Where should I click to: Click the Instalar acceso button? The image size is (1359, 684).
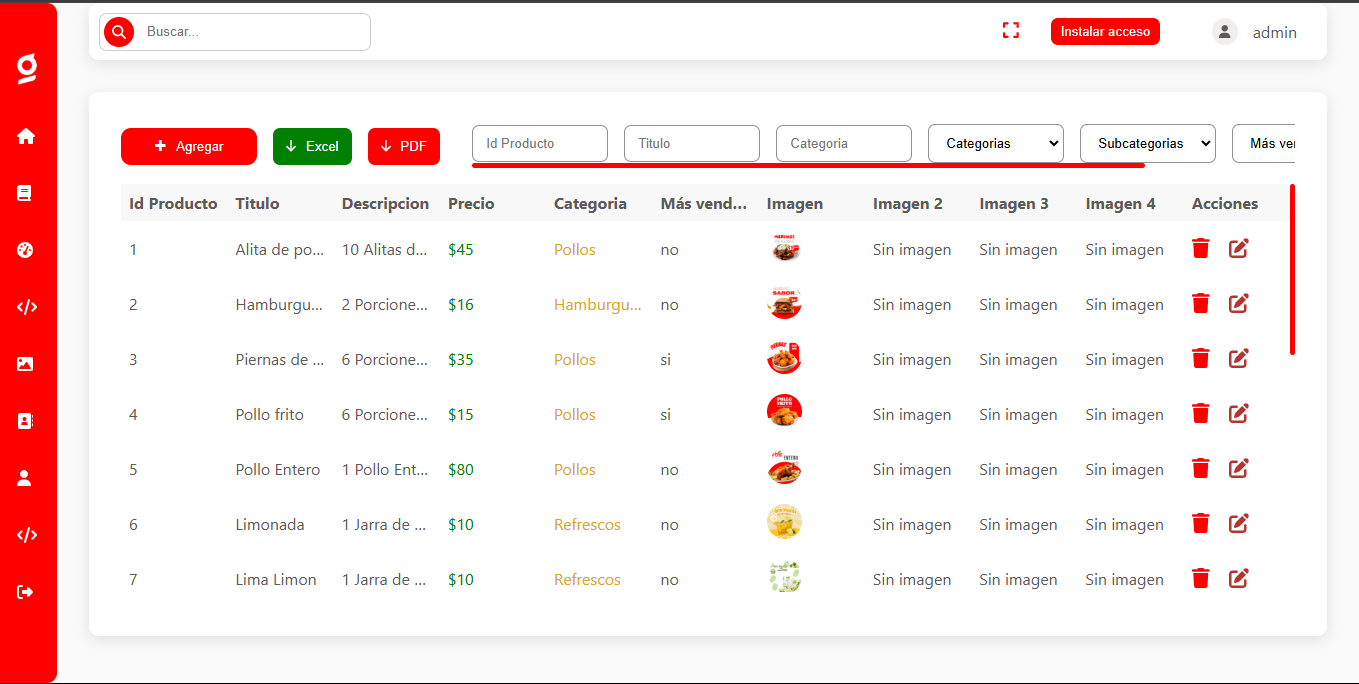[x=1105, y=32]
